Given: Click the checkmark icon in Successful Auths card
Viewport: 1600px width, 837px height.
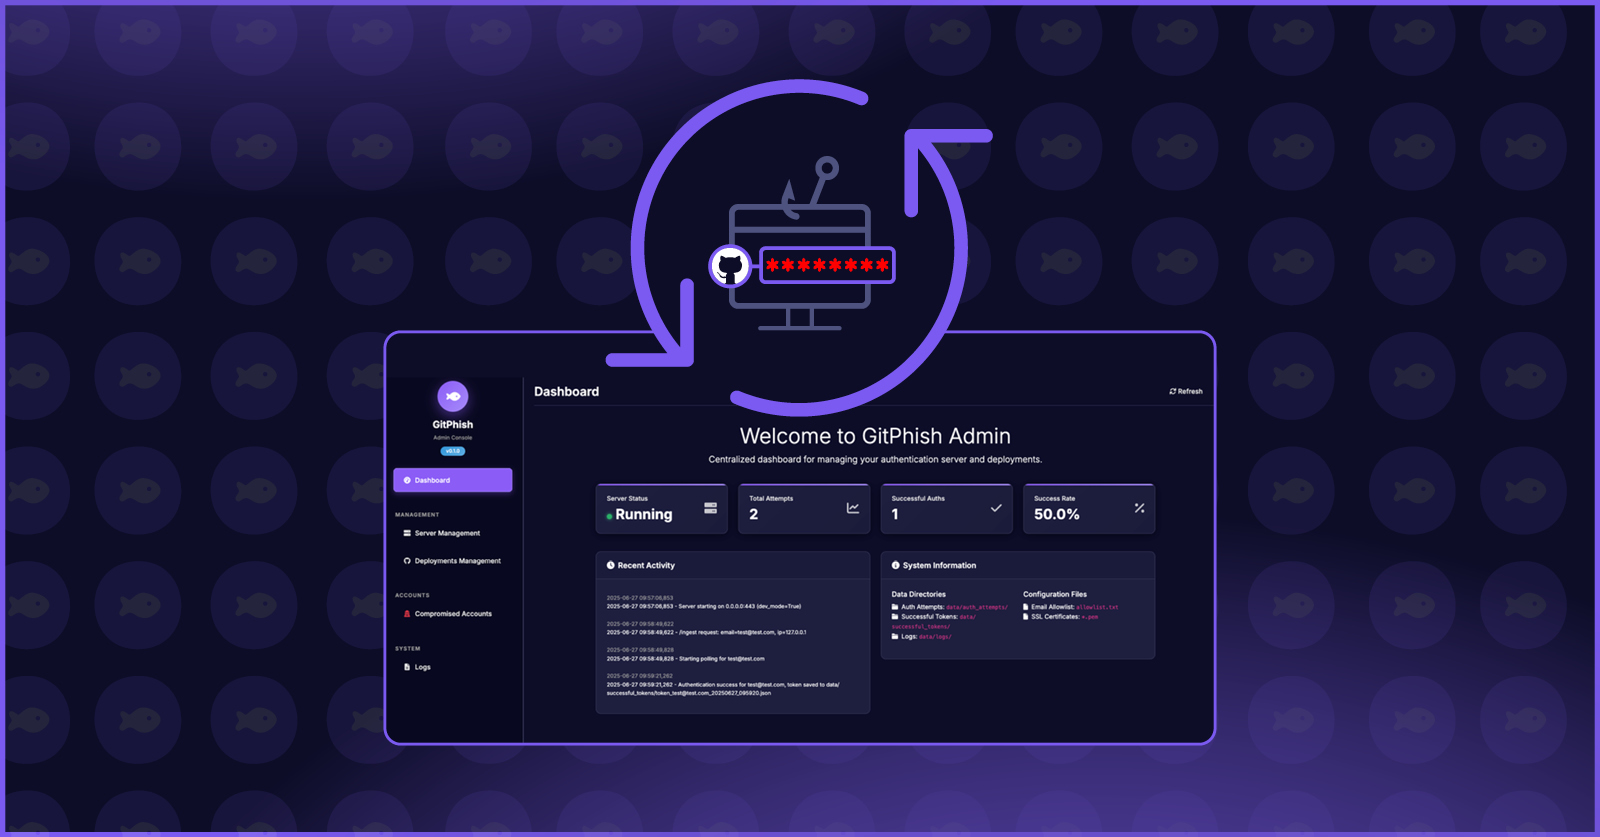Looking at the screenshot, I should [x=996, y=508].
